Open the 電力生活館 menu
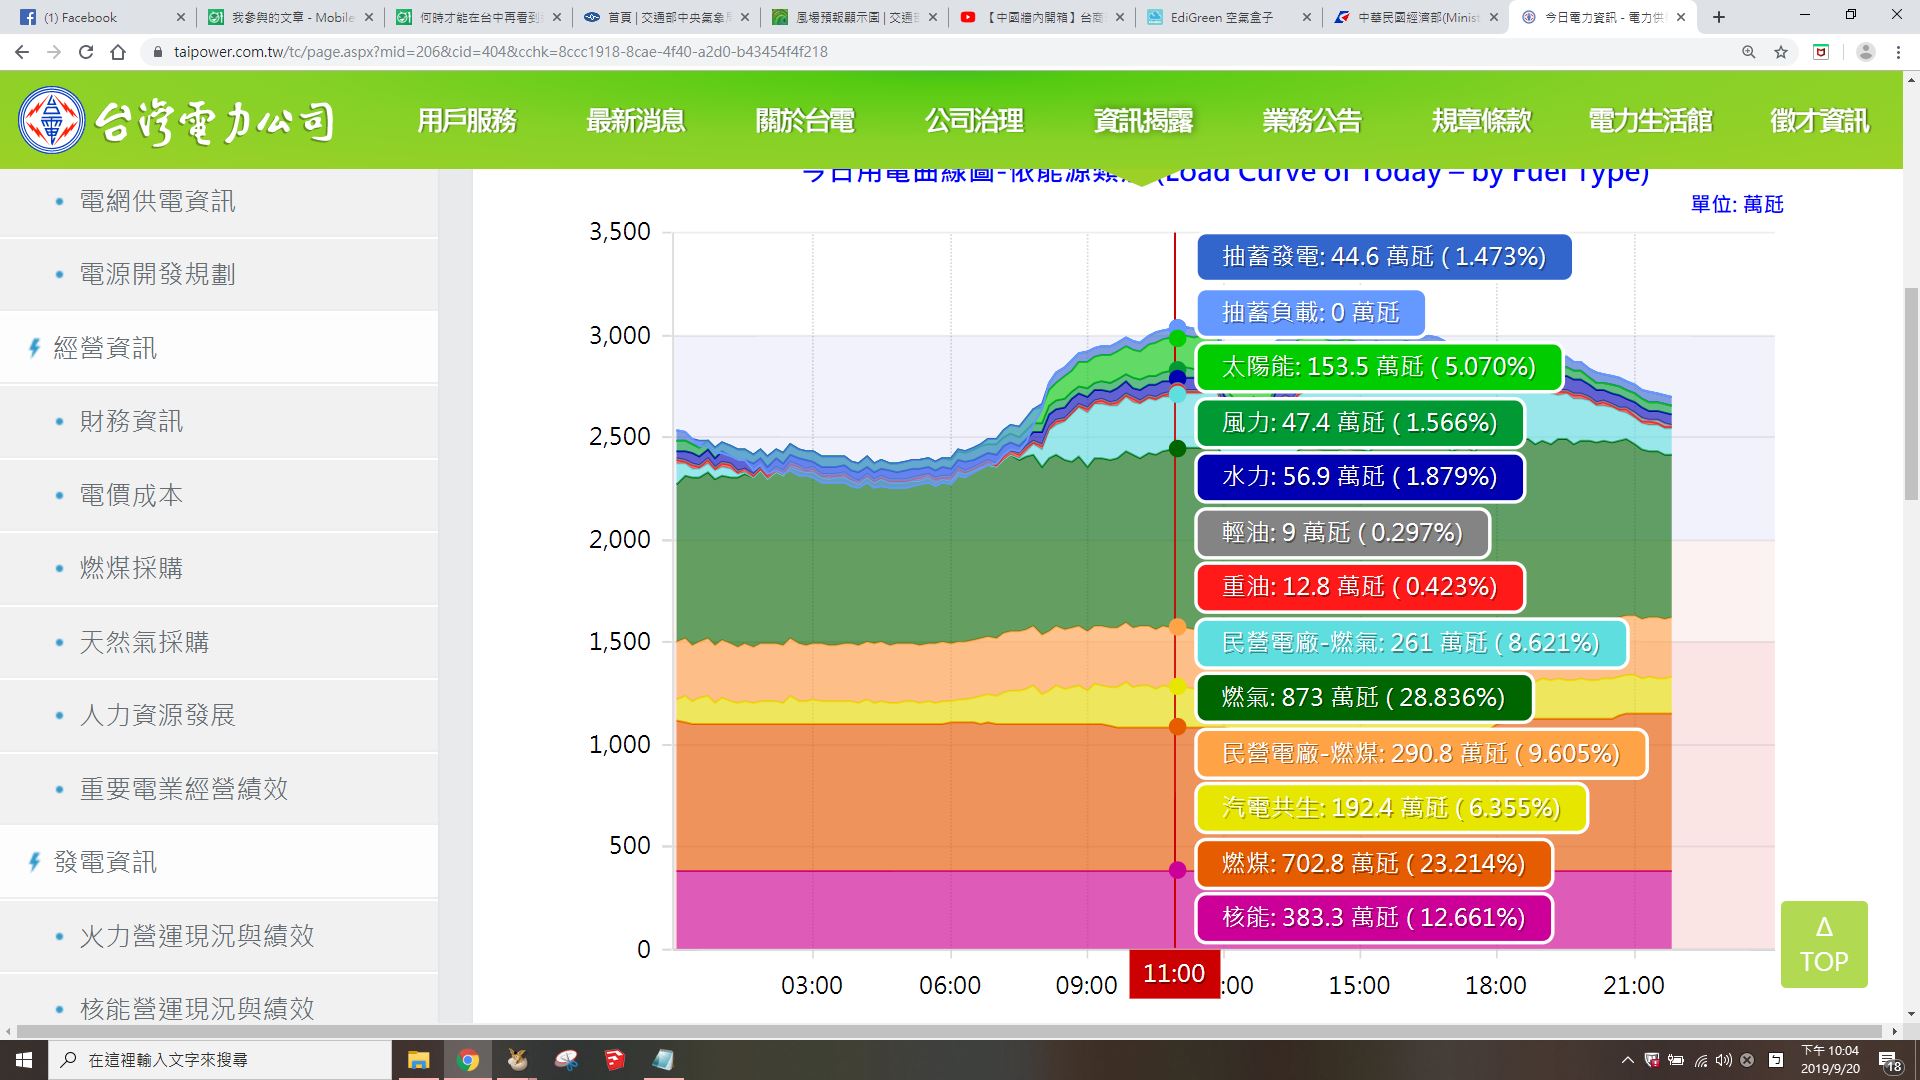Image resolution: width=1920 pixels, height=1080 pixels. (x=1650, y=121)
